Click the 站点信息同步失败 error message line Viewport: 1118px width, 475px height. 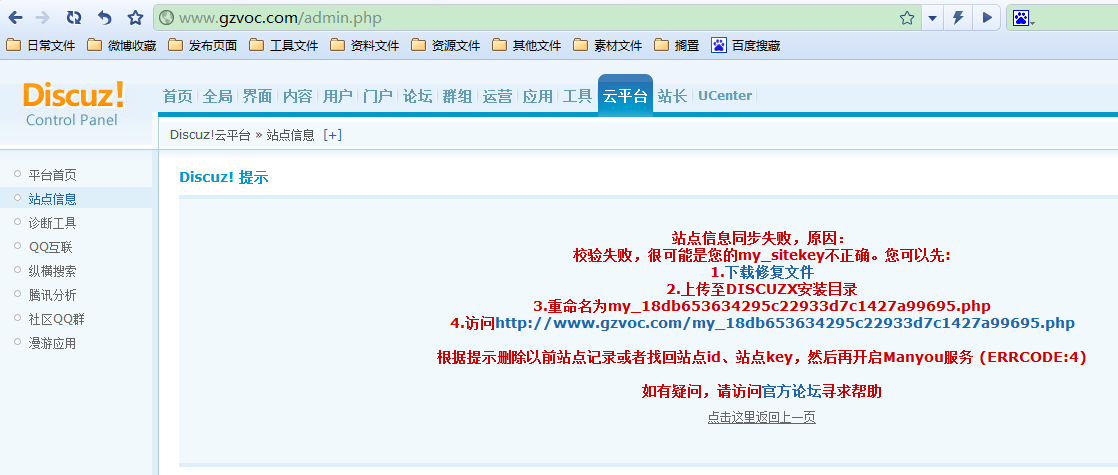click(761, 238)
